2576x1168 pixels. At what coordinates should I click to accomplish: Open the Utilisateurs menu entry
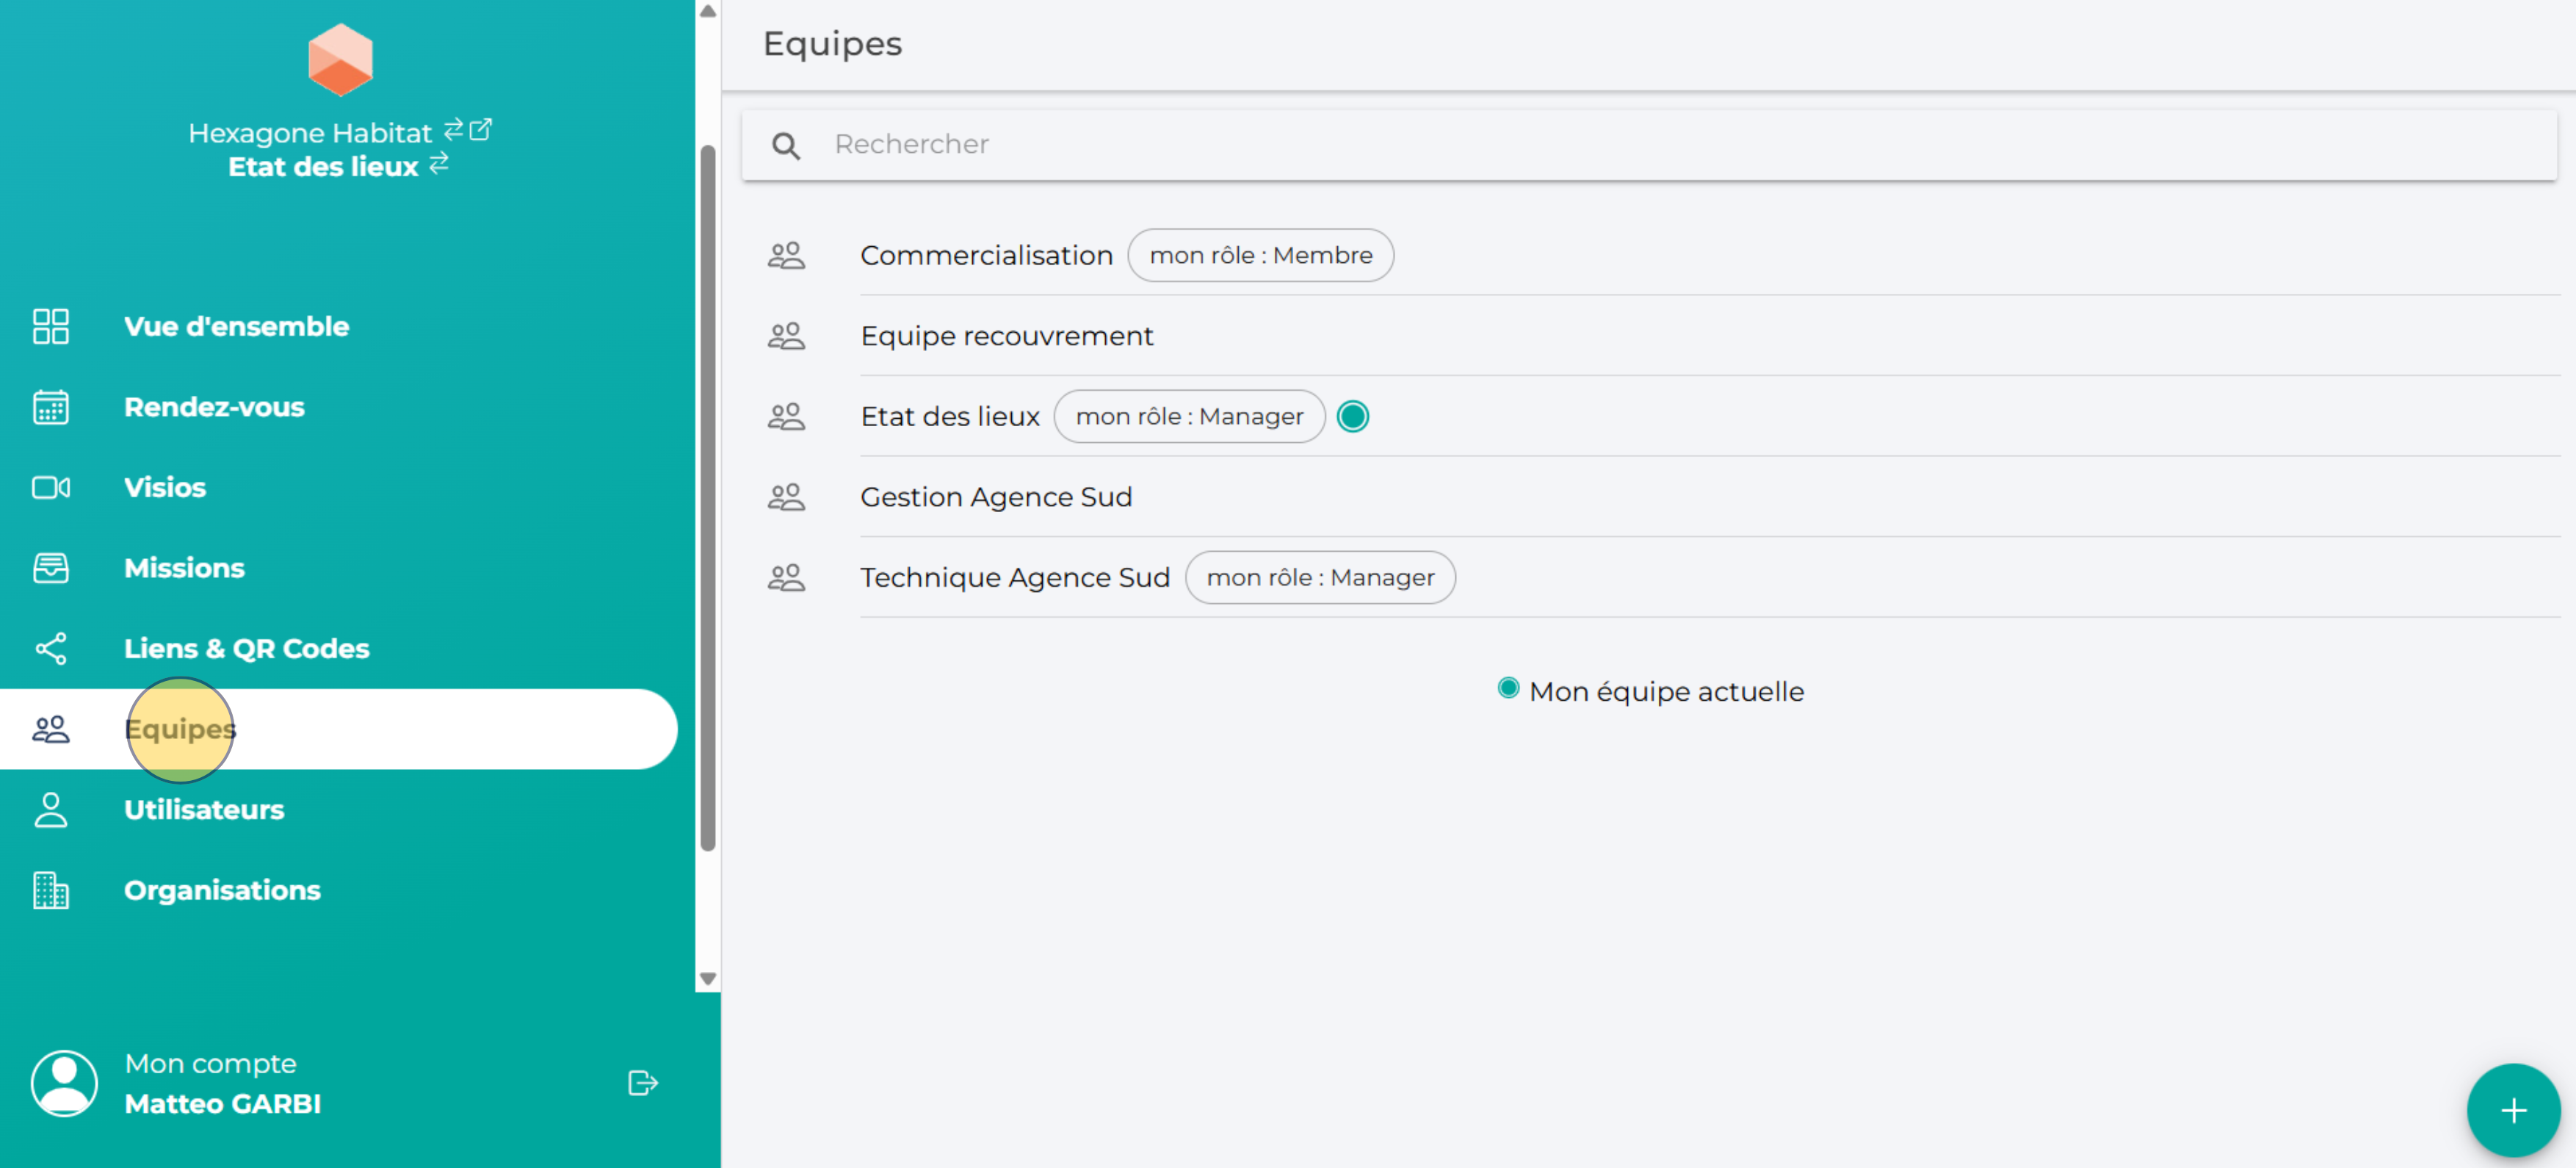(x=204, y=810)
